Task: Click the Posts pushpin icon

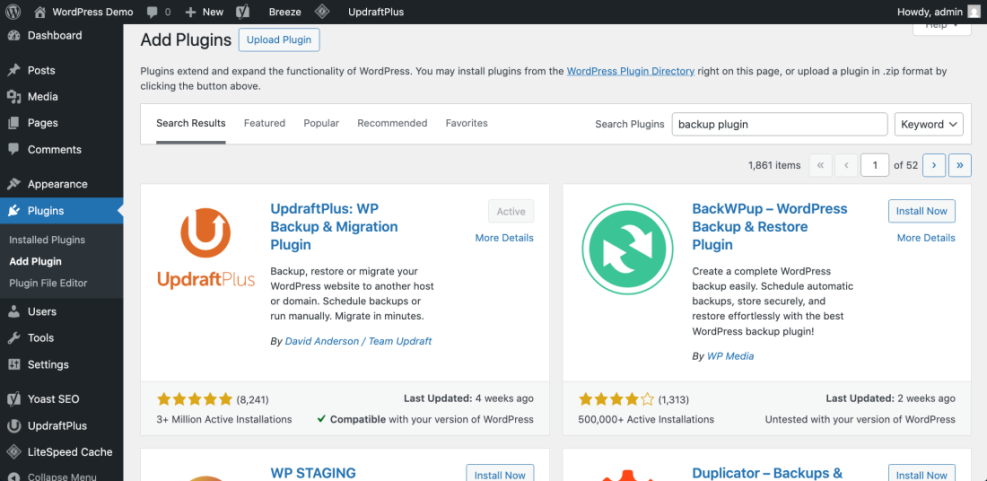Action: click(x=14, y=71)
